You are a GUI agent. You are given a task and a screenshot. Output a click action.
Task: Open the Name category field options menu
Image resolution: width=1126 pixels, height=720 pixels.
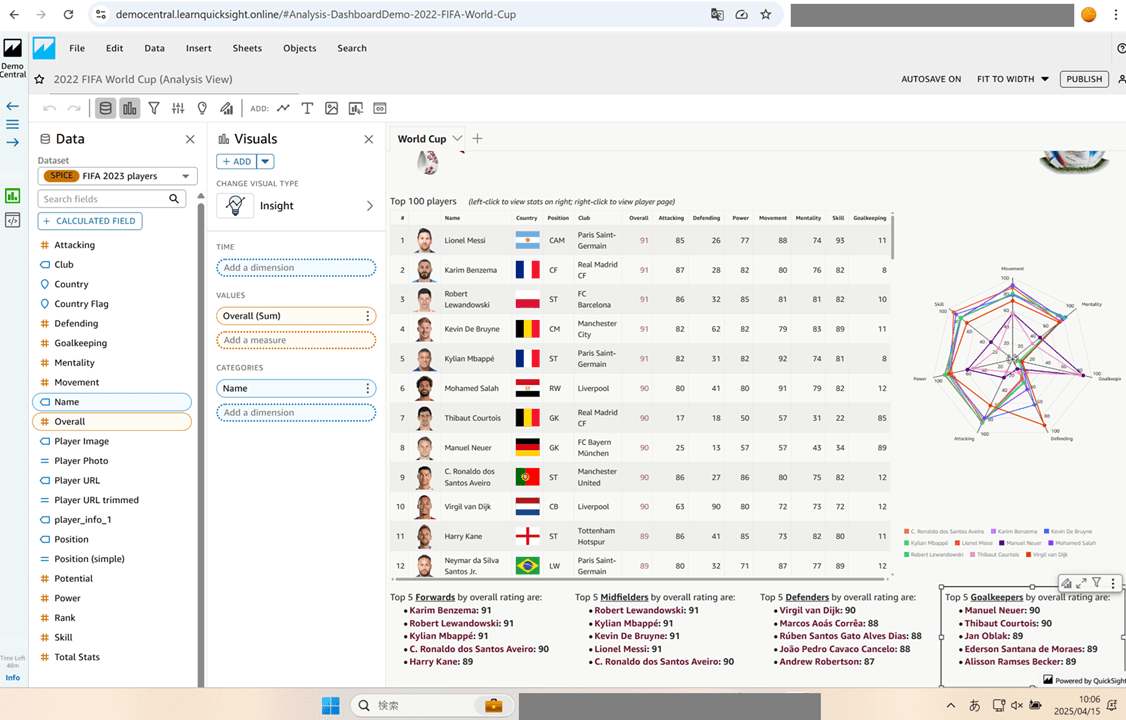(x=368, y=388)
